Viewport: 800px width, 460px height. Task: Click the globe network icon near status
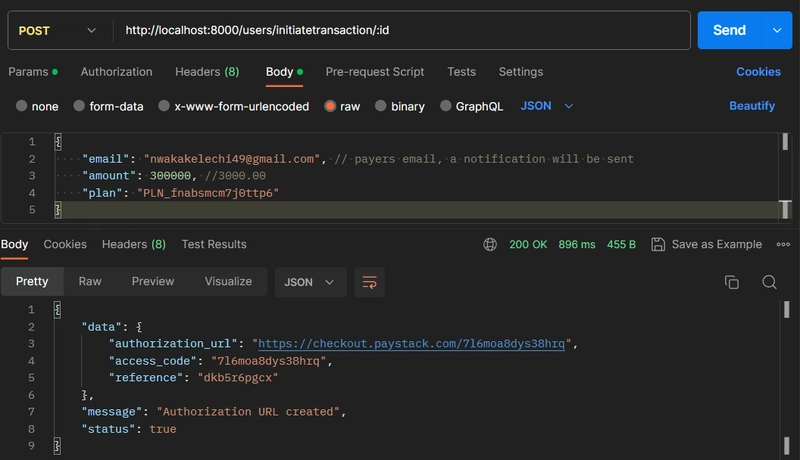[490, 244]
